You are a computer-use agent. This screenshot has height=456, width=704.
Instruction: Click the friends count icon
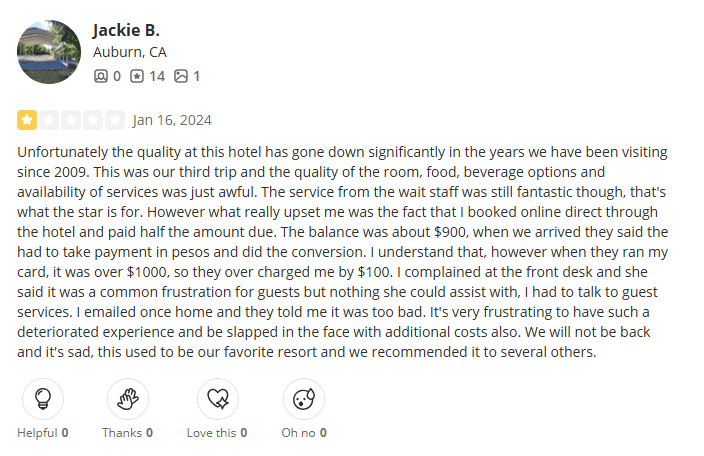click(100, 76)
